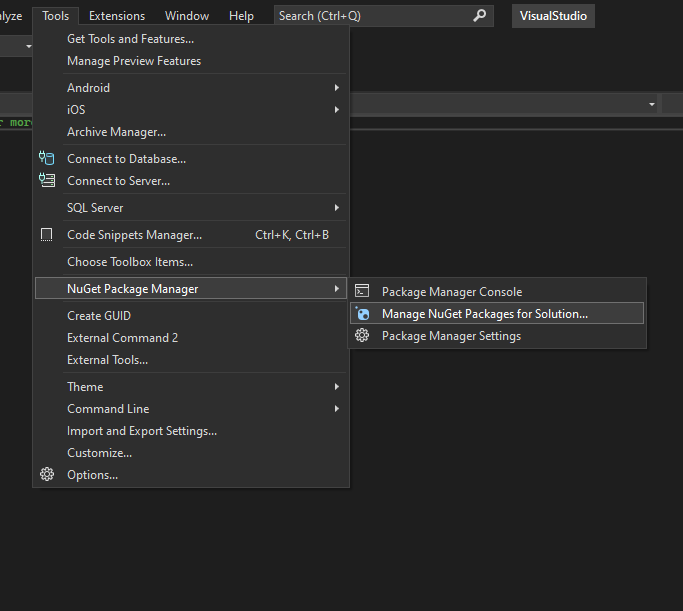Open the dropdown arrow at right of editor bar
This screenshot has height=611, width=683.
coord(652,105)
